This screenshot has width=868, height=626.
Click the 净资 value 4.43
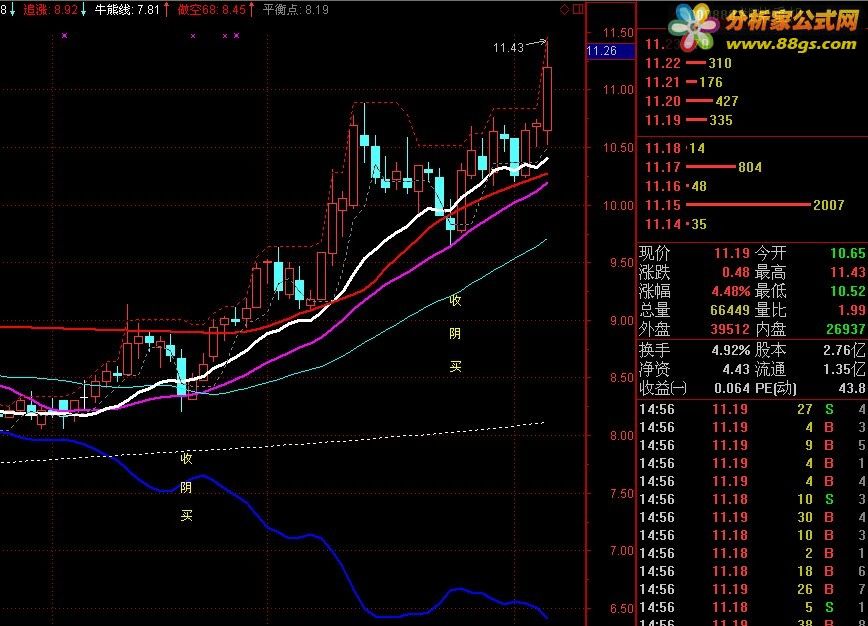pos(736,370)
